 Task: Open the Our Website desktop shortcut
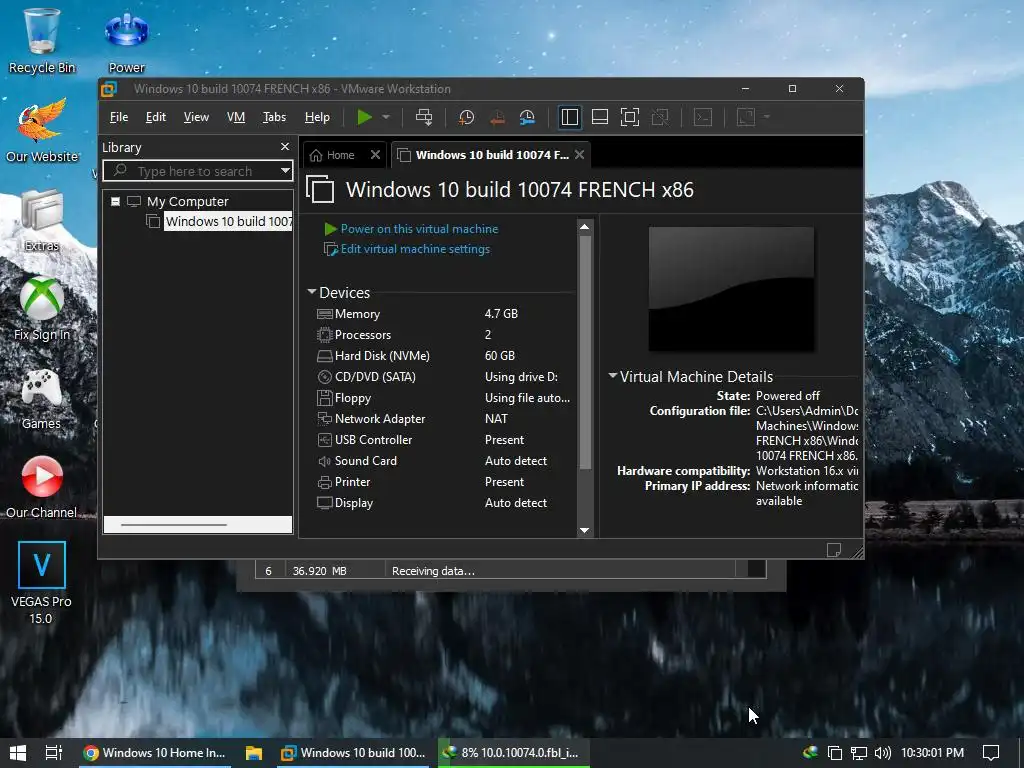[42, 130]
